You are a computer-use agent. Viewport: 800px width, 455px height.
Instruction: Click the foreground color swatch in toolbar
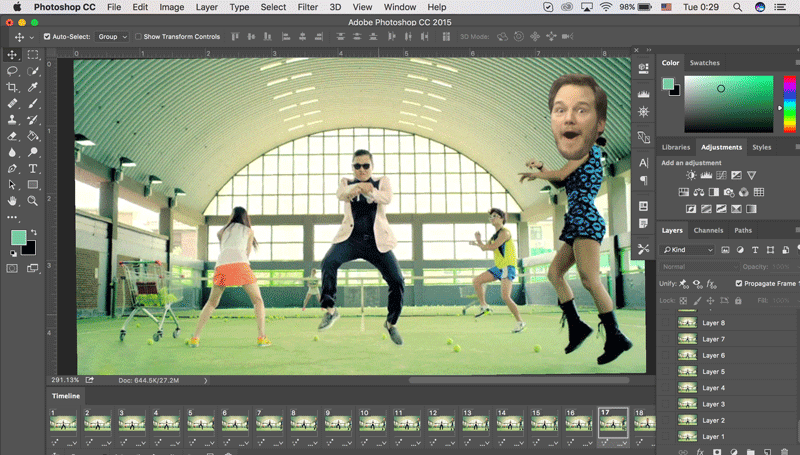tap(18, 238)
